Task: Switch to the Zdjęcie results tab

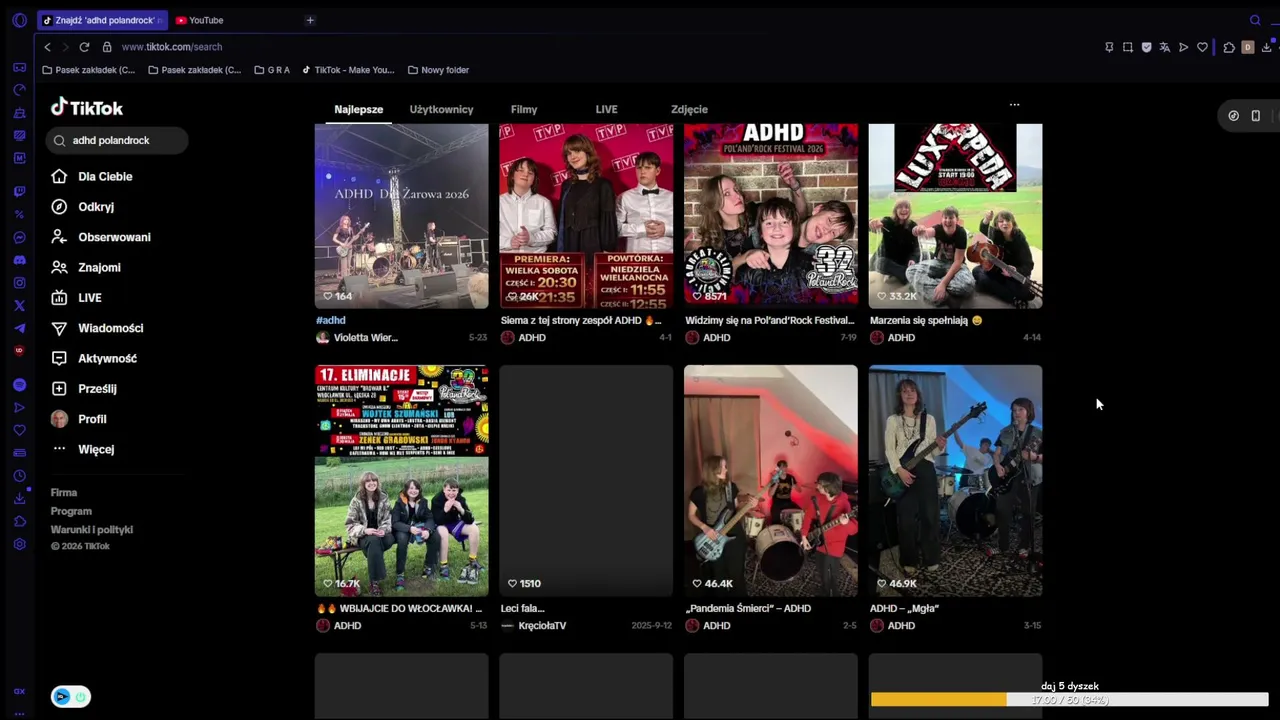Action: click(689, 109)
